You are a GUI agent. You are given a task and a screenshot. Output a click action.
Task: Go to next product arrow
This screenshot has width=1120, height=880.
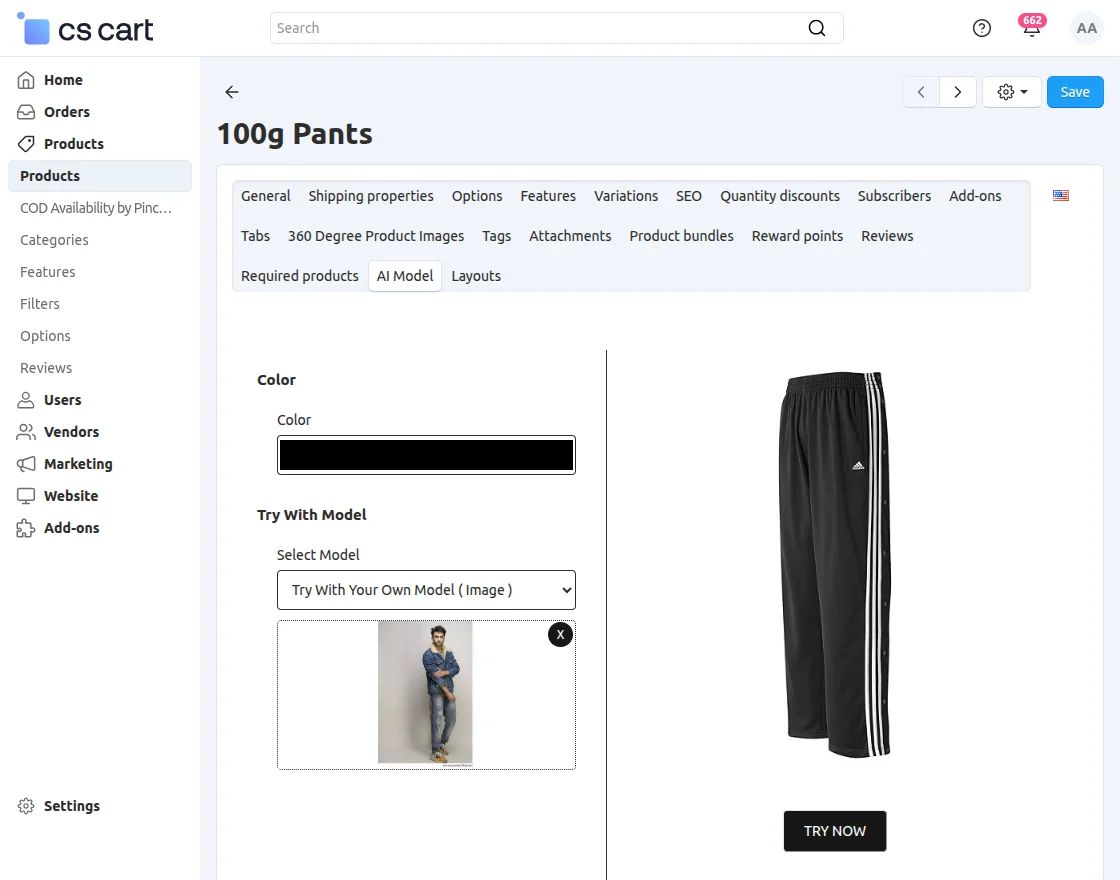958,92
